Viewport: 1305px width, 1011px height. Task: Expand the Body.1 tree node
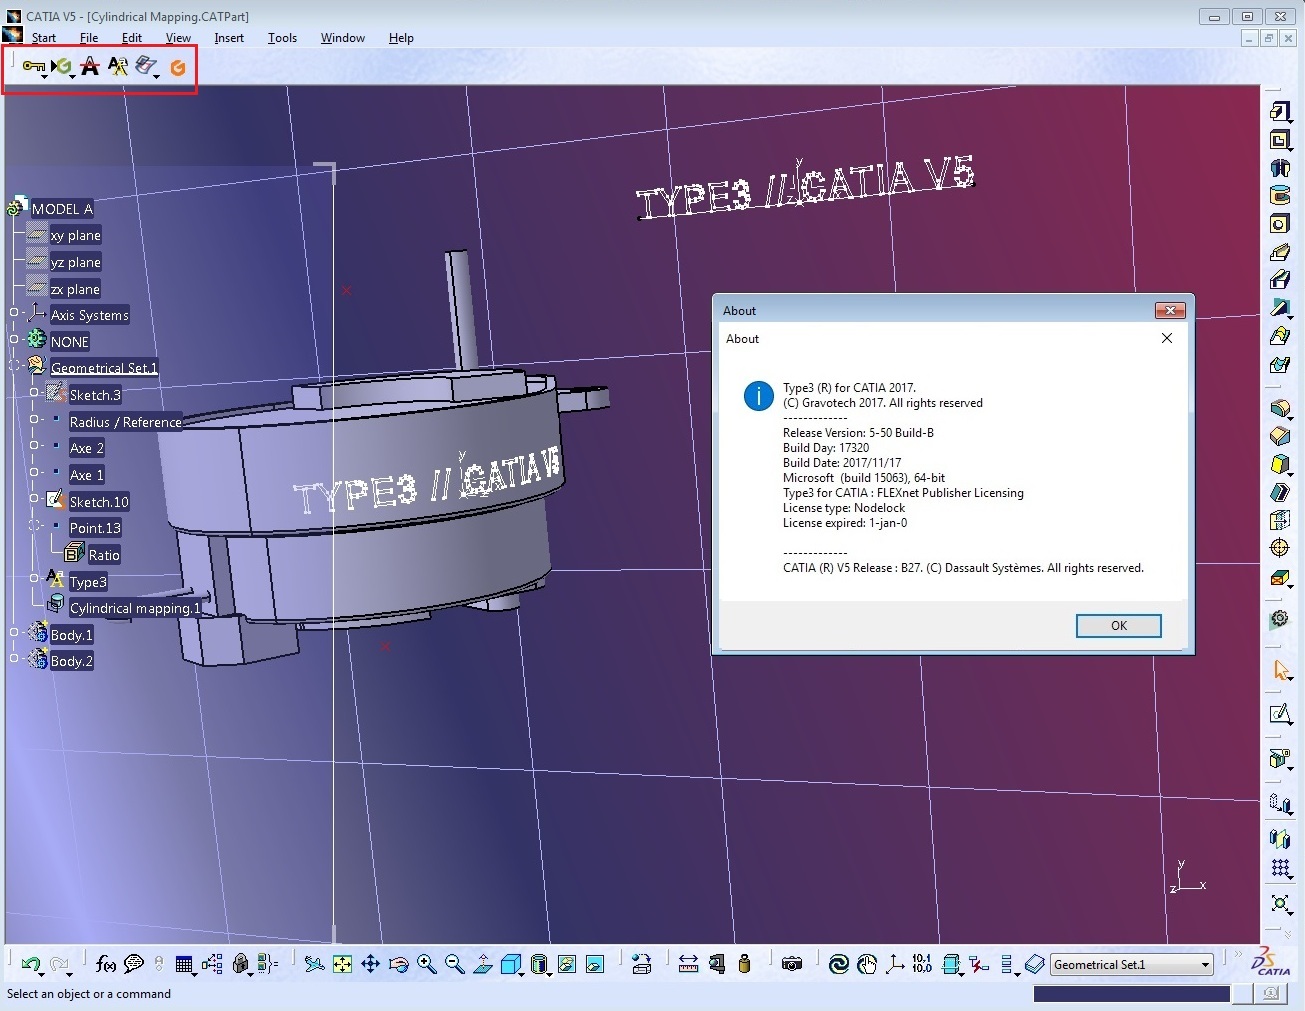point(14,632)
